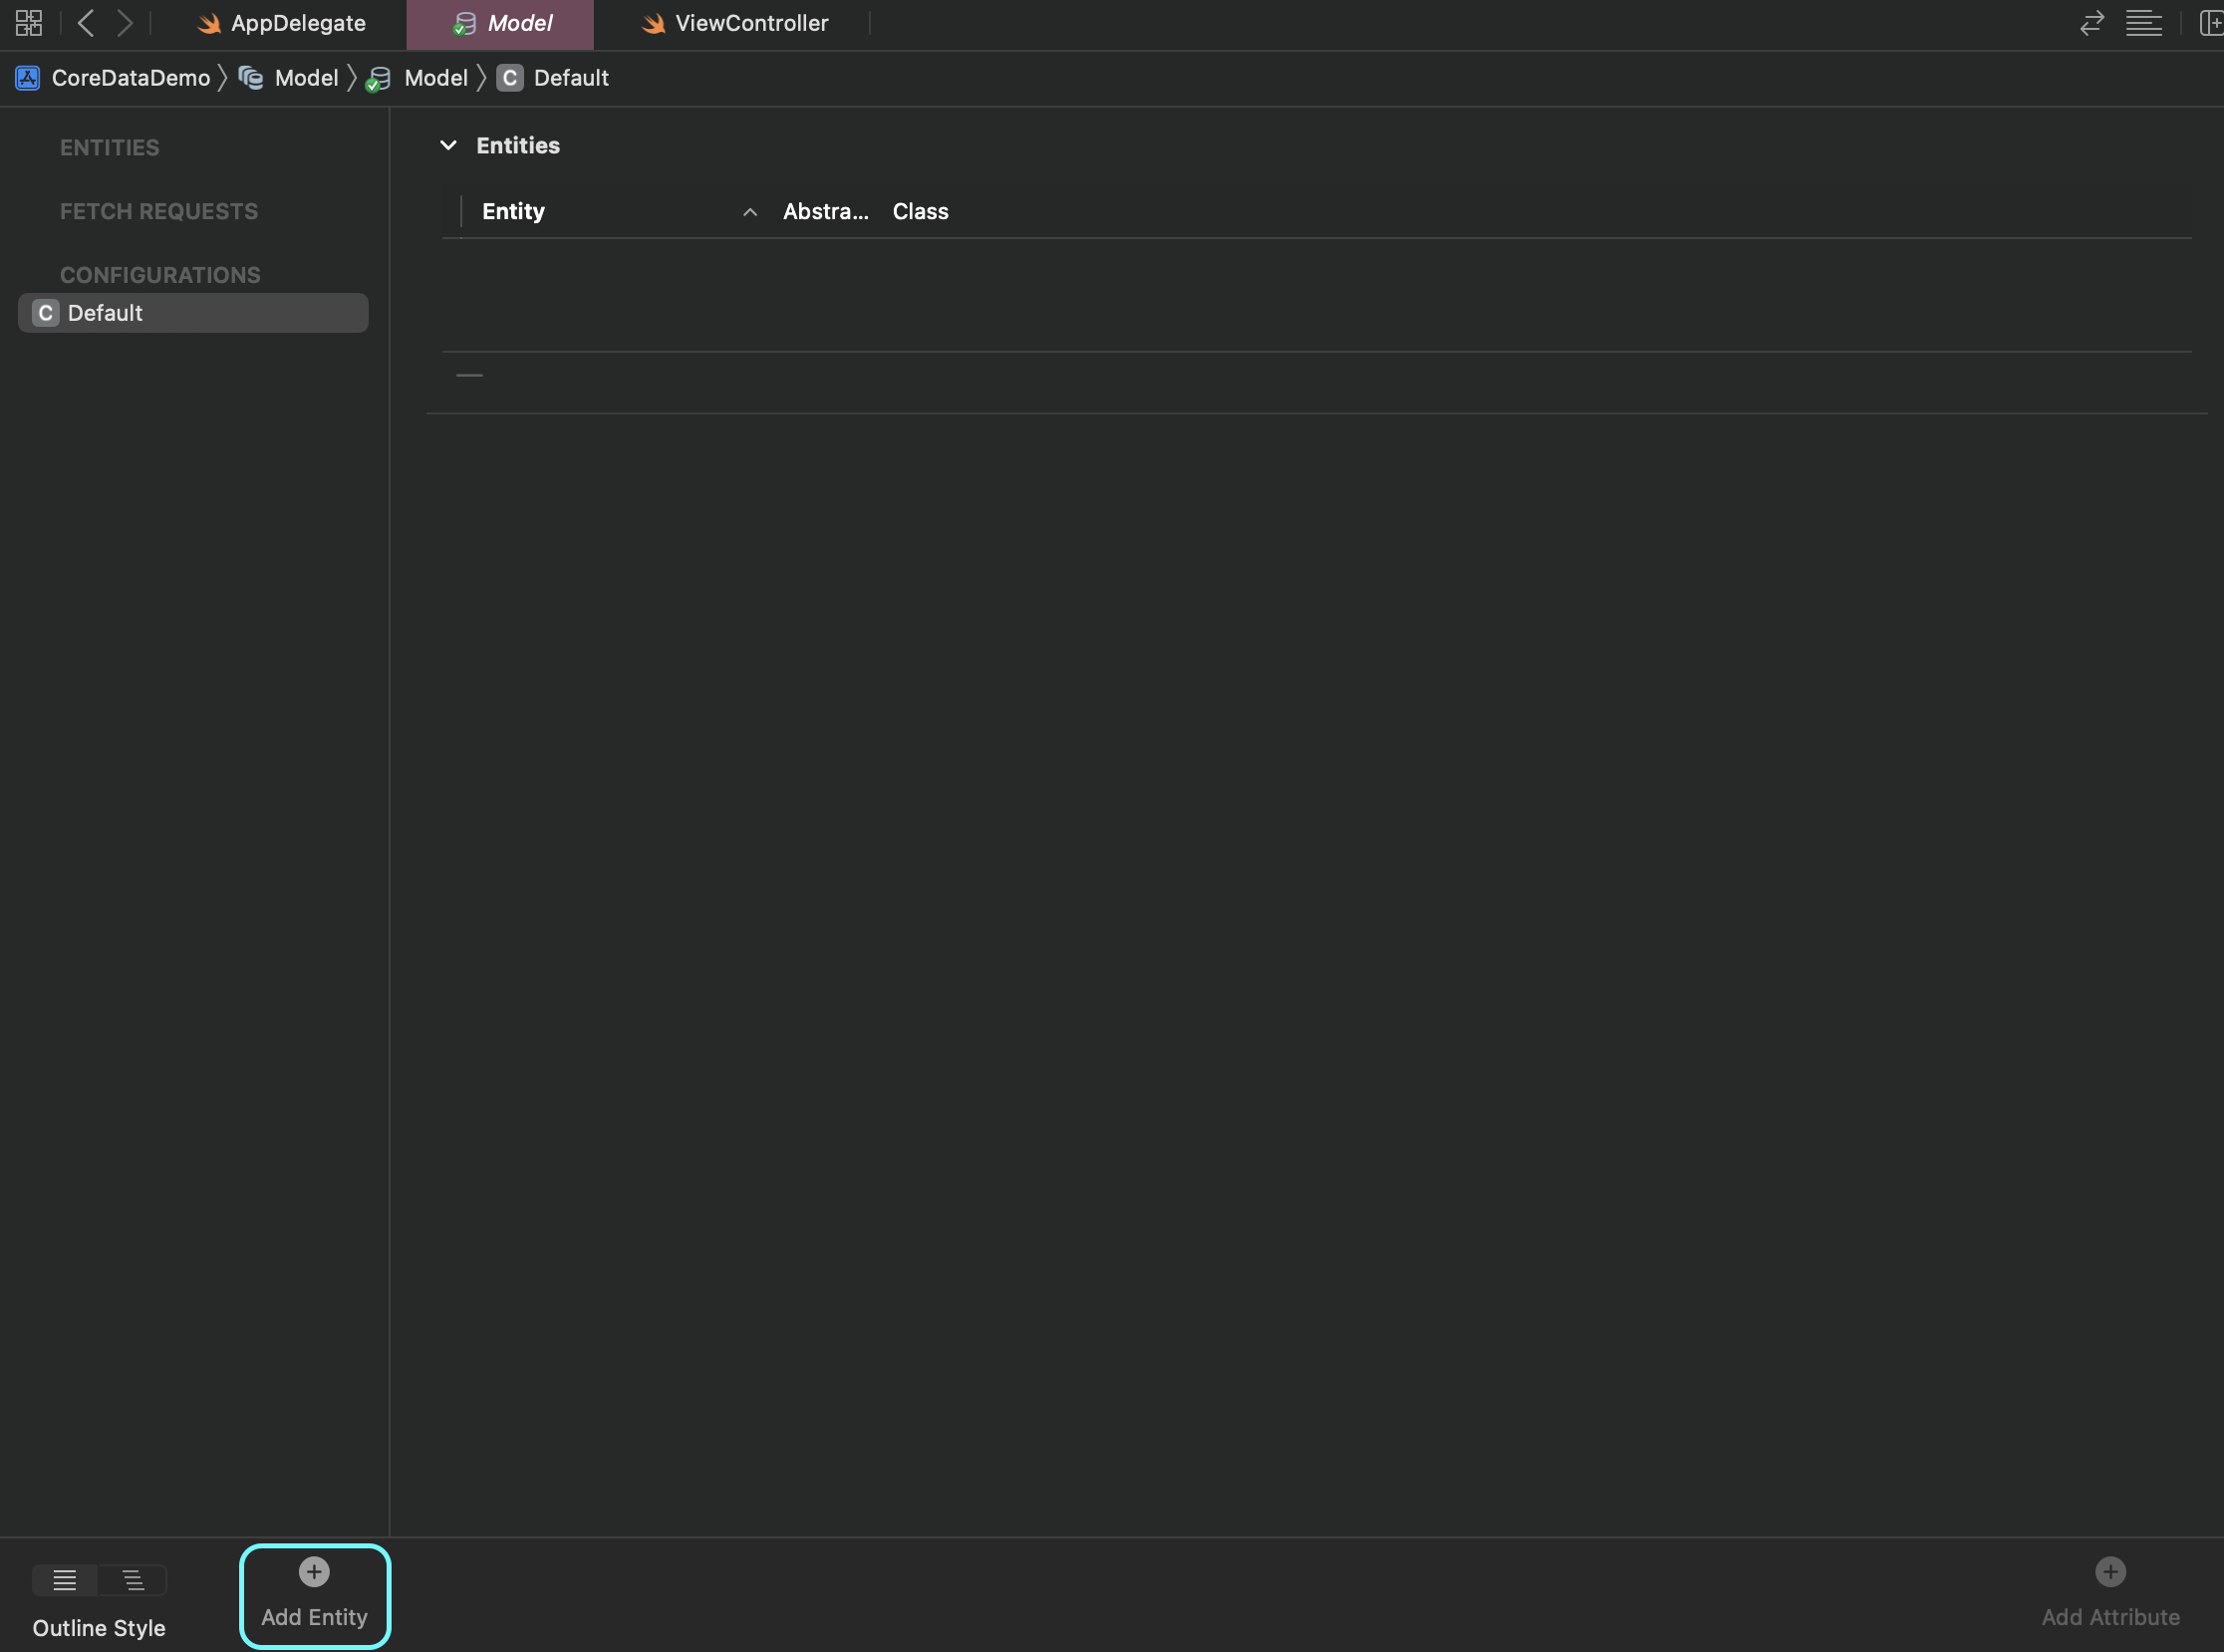
Task: Click the Abstract column header
Action: pyautogui.click(x=825, y=212)
